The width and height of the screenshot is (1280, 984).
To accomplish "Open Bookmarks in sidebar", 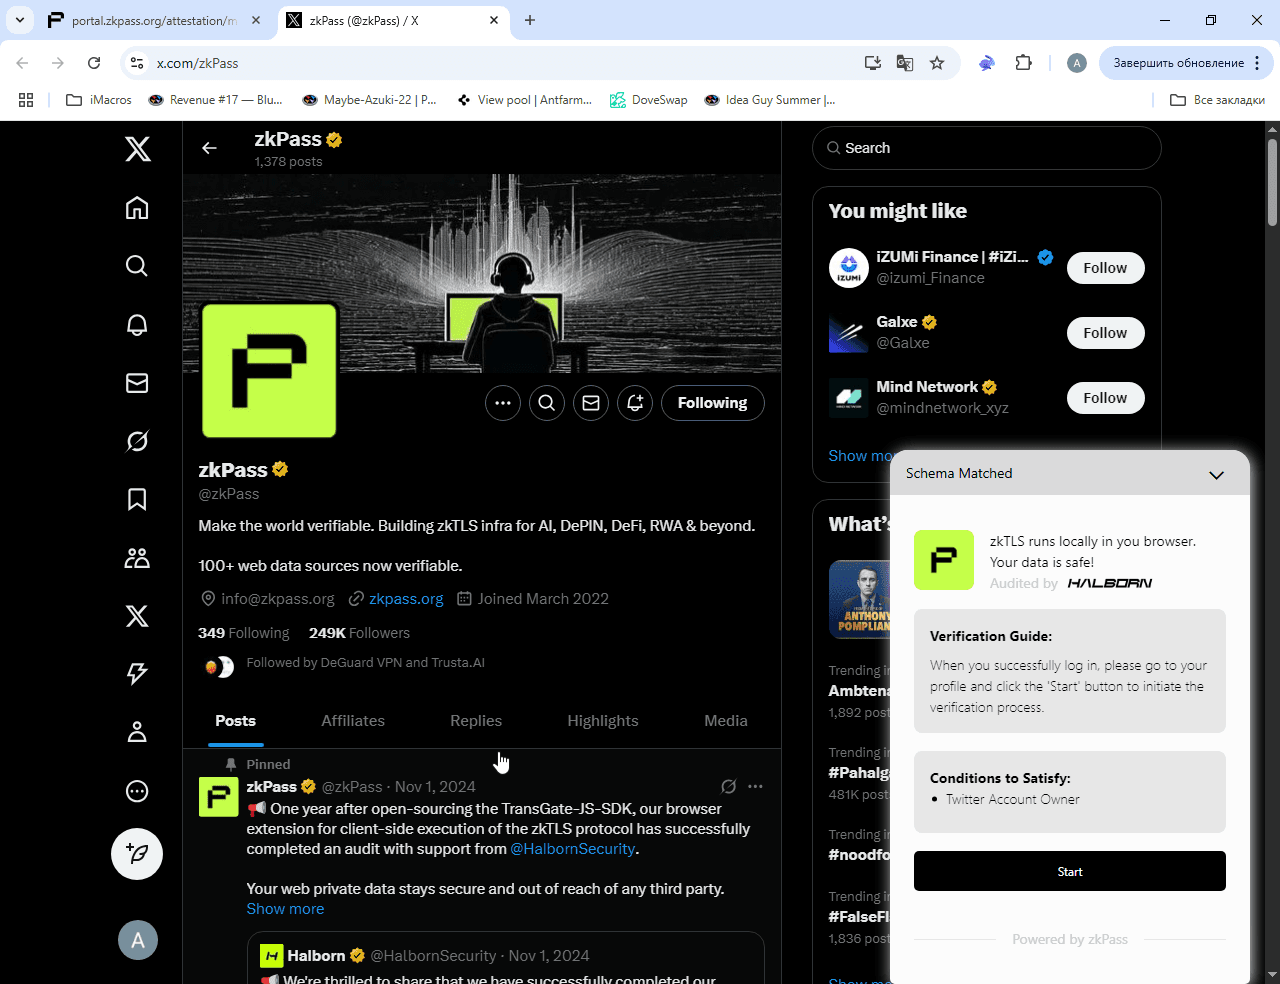I will pyautogui.click(x=137, y=499).
